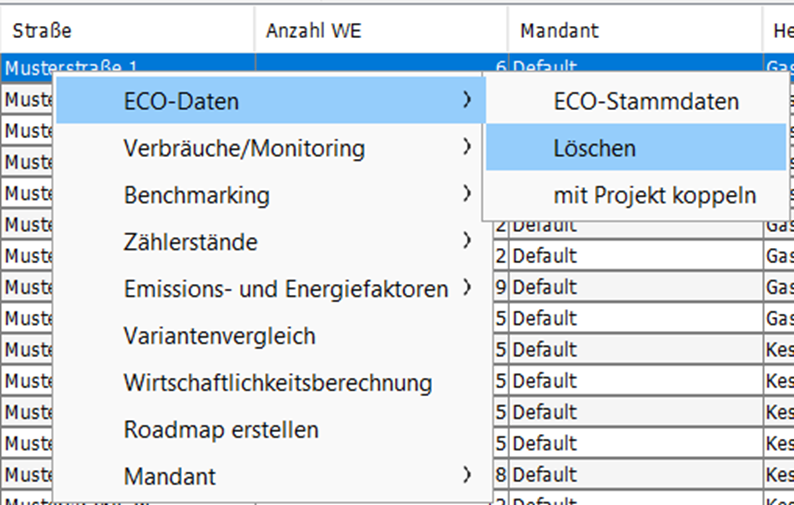Open Verbräuche/Monitoring menu entry
794x505 pixels.
244,148
